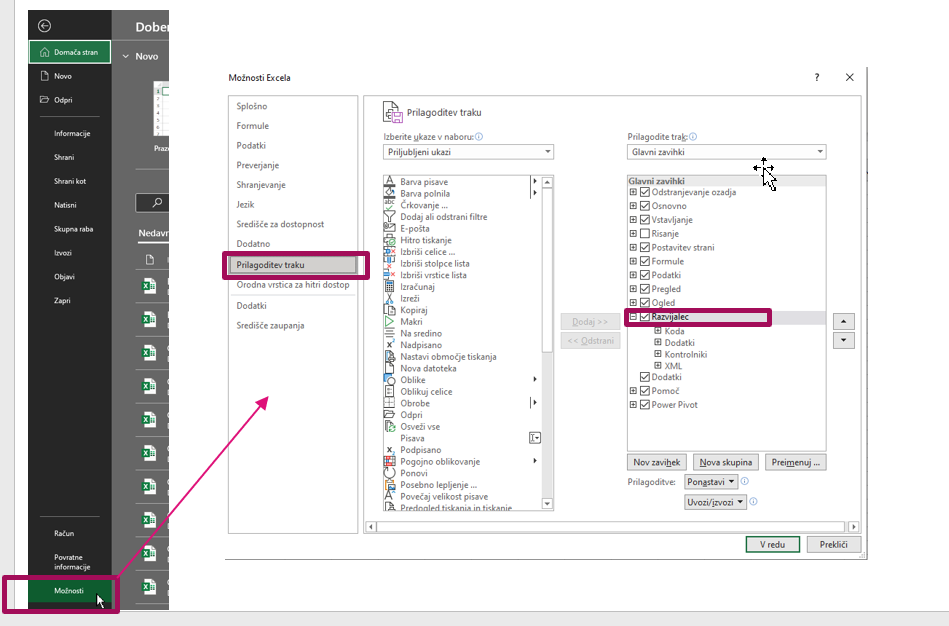Click the Barva polnila command icon
The image size is (949, 626).
[x=389, y=193]
